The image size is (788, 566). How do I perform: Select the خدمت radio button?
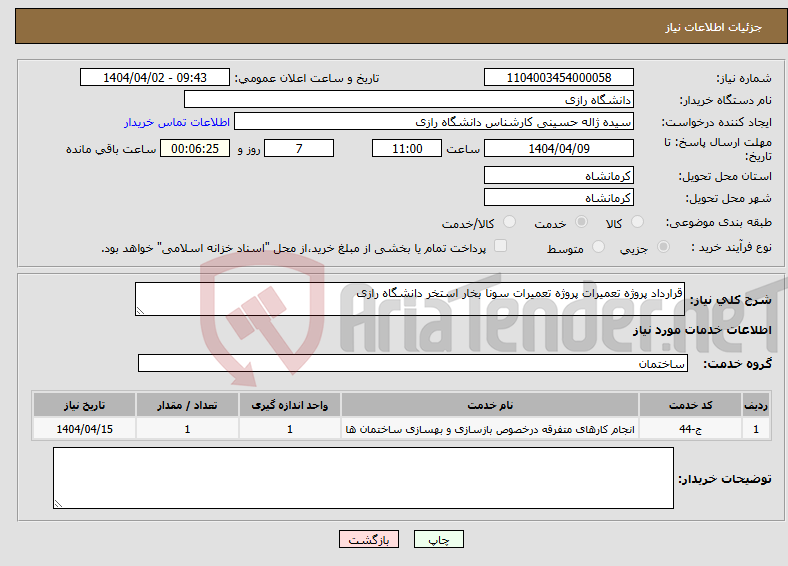(581, 222)
